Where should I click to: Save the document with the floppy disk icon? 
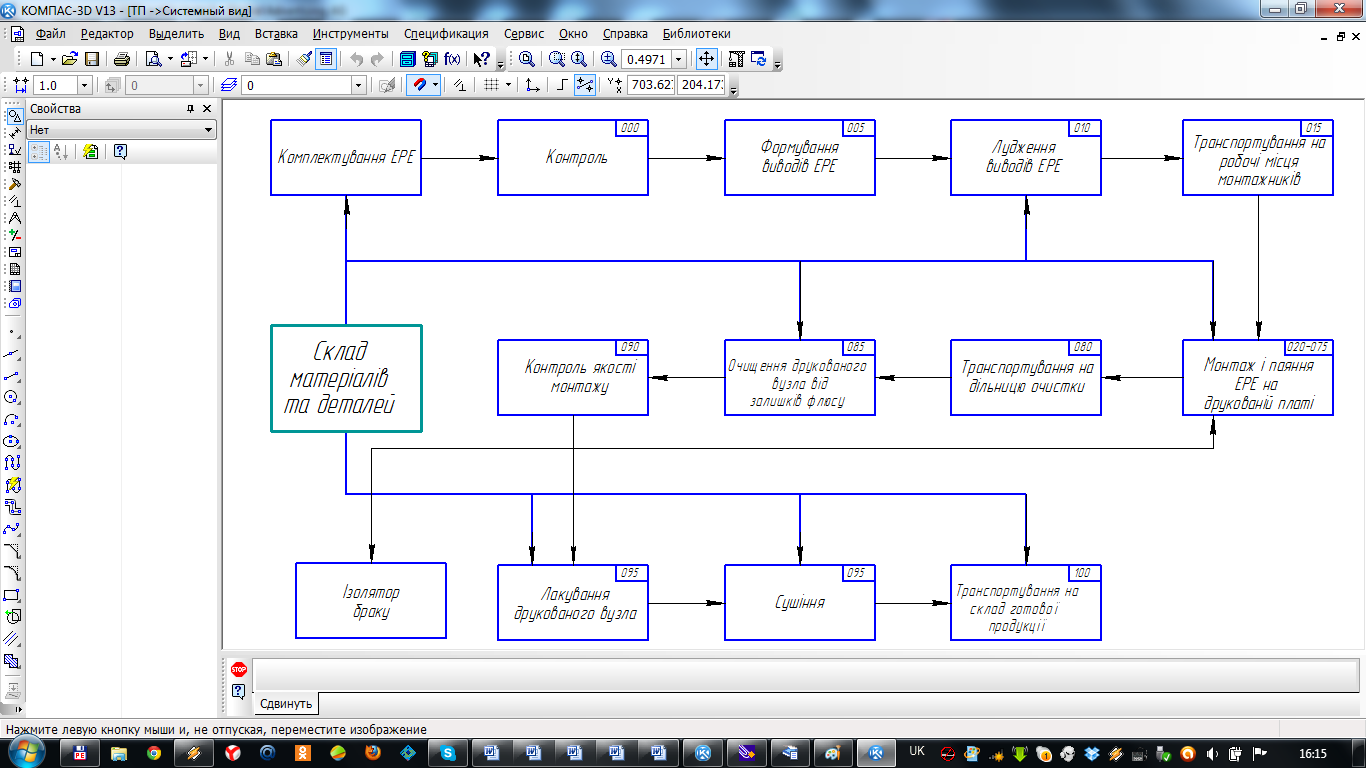tap(90, 59)
